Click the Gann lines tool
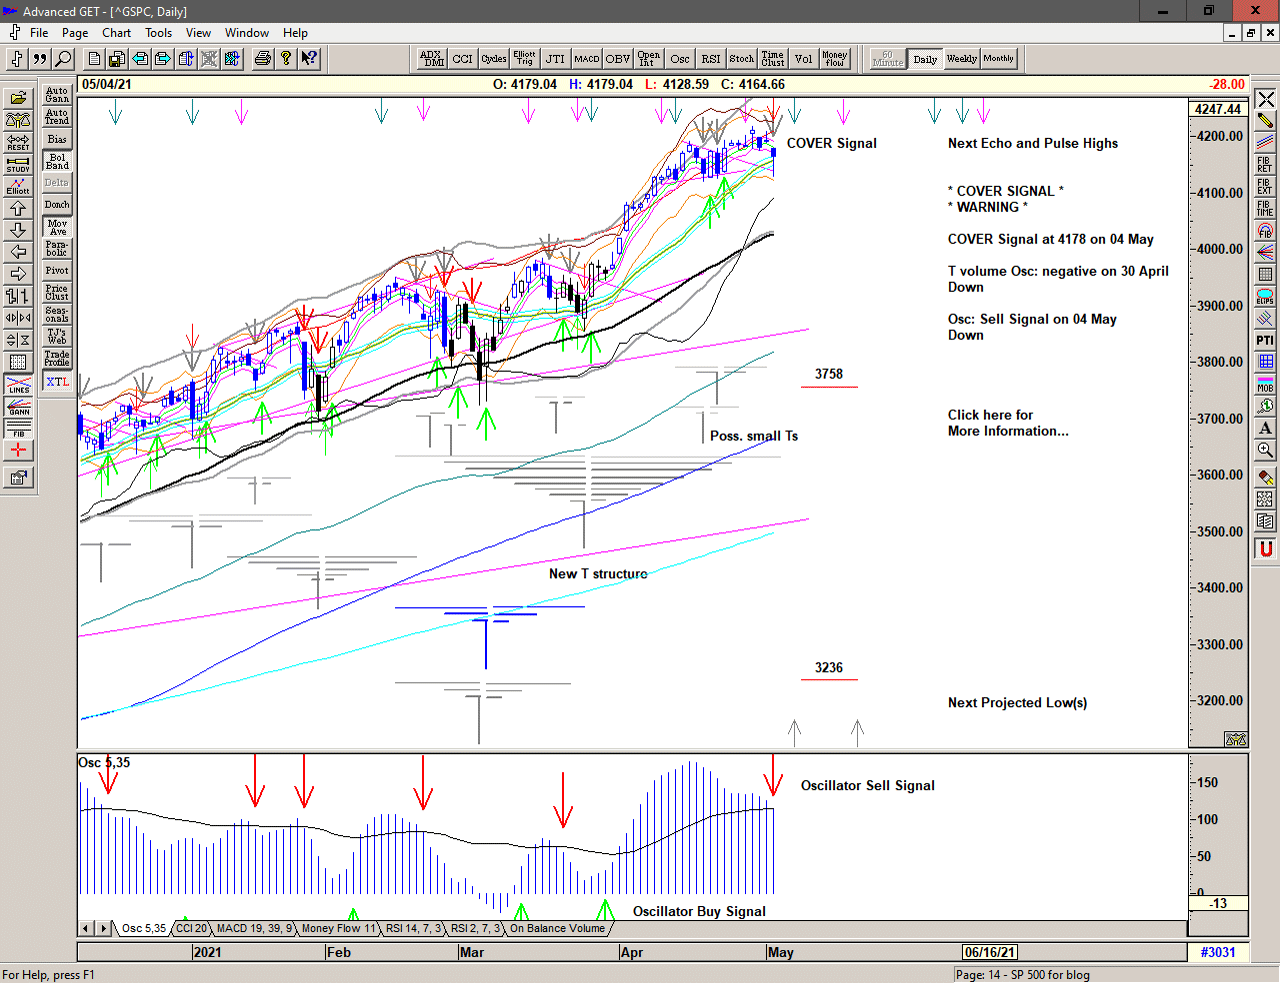Image resolution: width=1280 pixels, height=983 pixels. pos(18,406)
